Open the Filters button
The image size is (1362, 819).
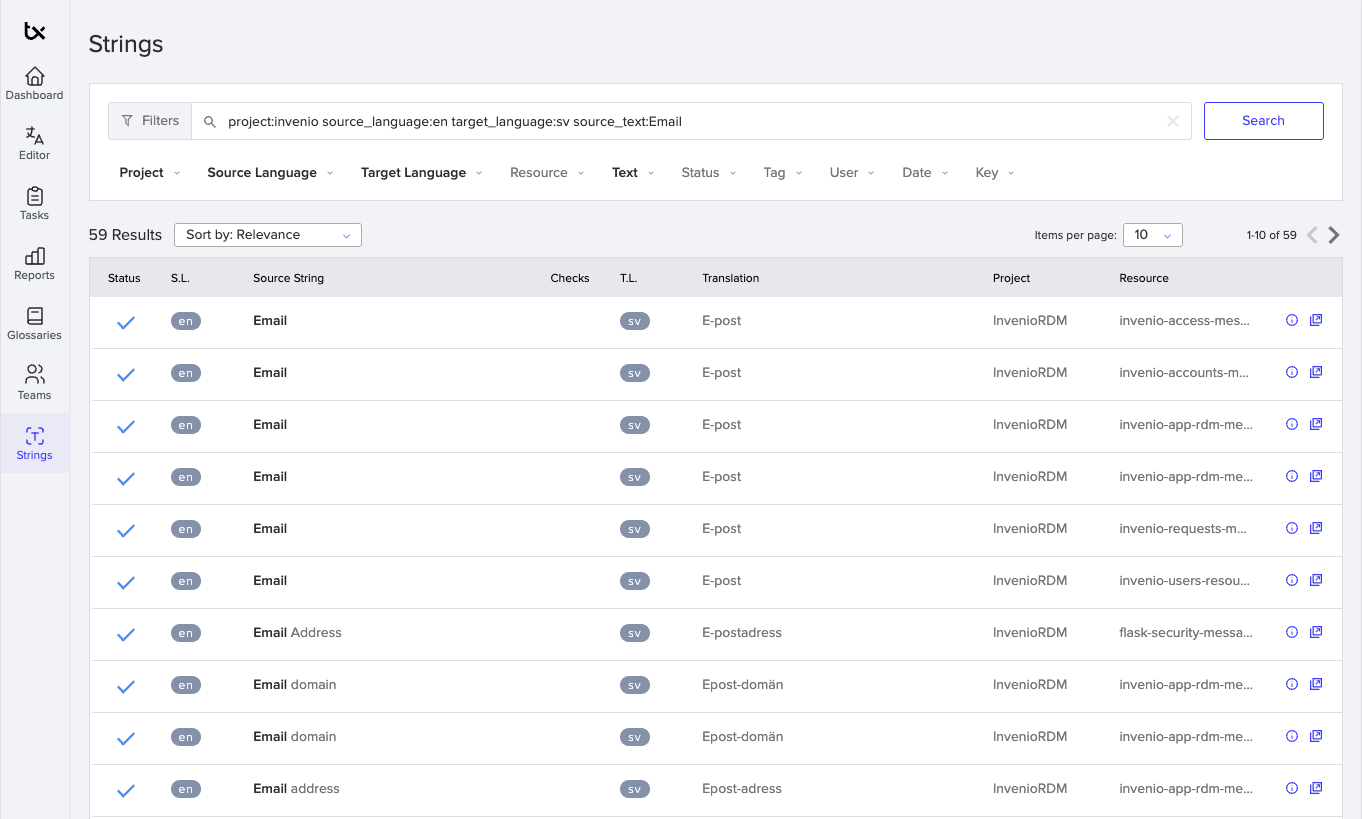pos(150,121)
